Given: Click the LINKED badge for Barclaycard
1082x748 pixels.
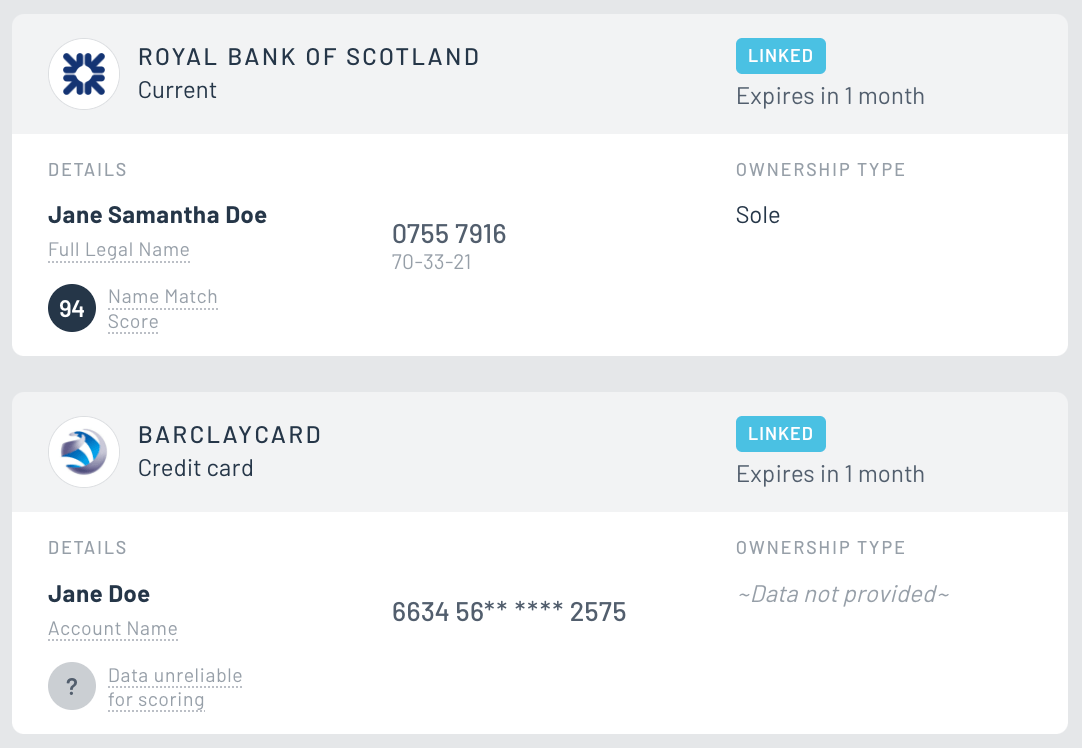Looking at the screenshot, I should [780, 434].
